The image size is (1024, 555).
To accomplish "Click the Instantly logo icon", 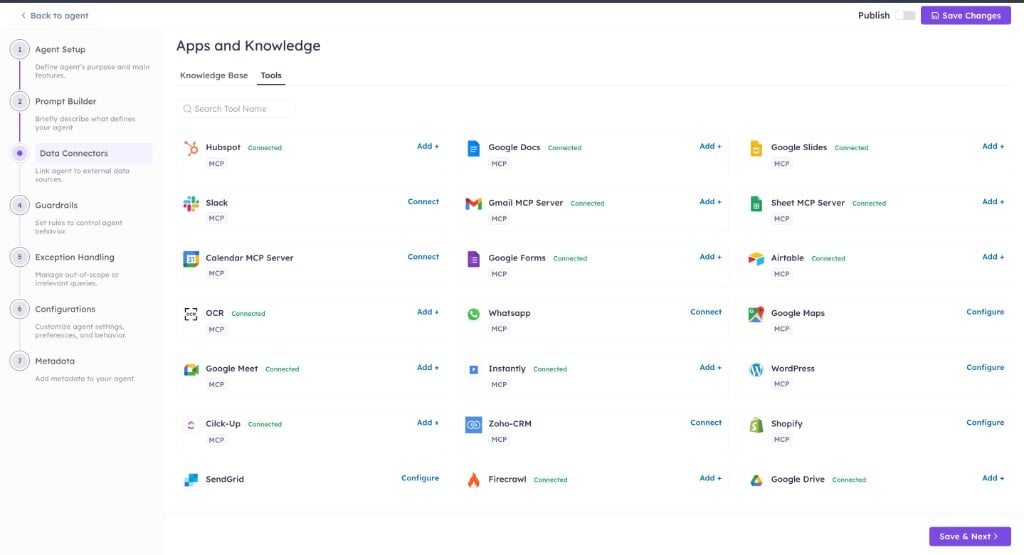I will pos(473,370).
